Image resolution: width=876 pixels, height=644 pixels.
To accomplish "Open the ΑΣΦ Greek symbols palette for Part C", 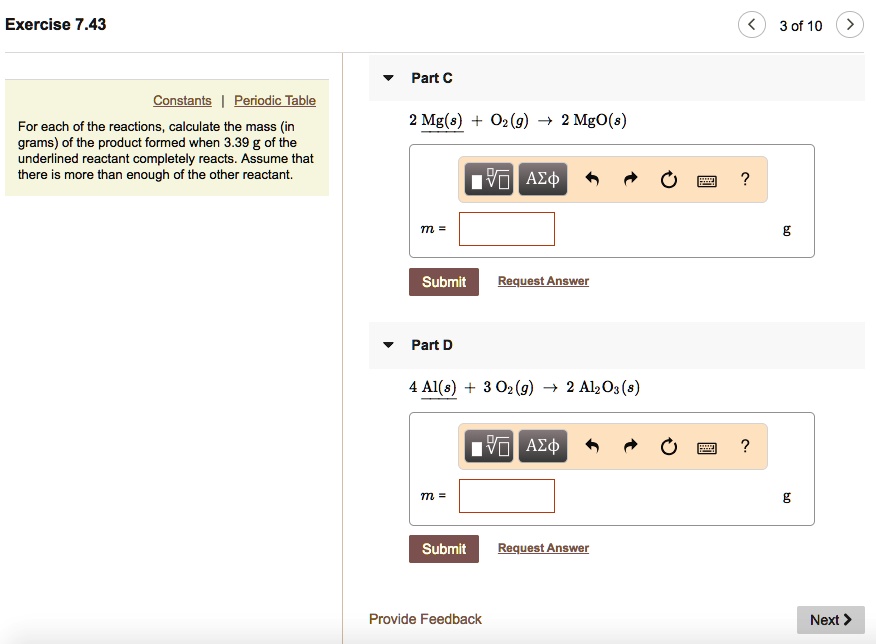I will click(x=542, y=179).
